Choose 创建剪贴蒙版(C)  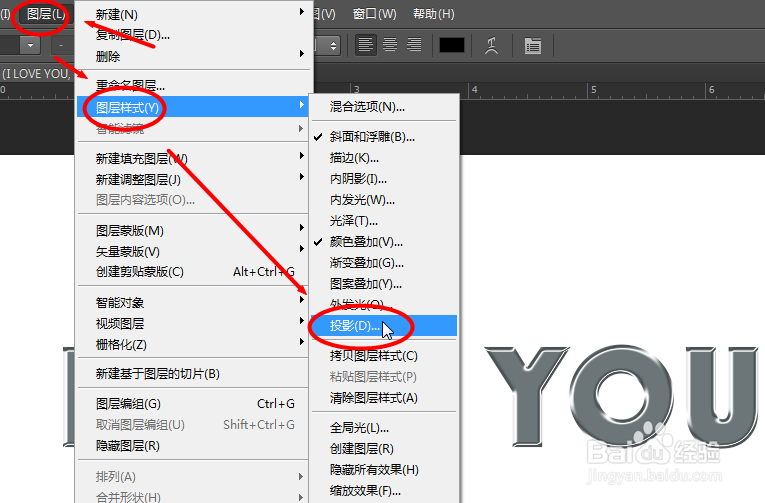point(193,272)
